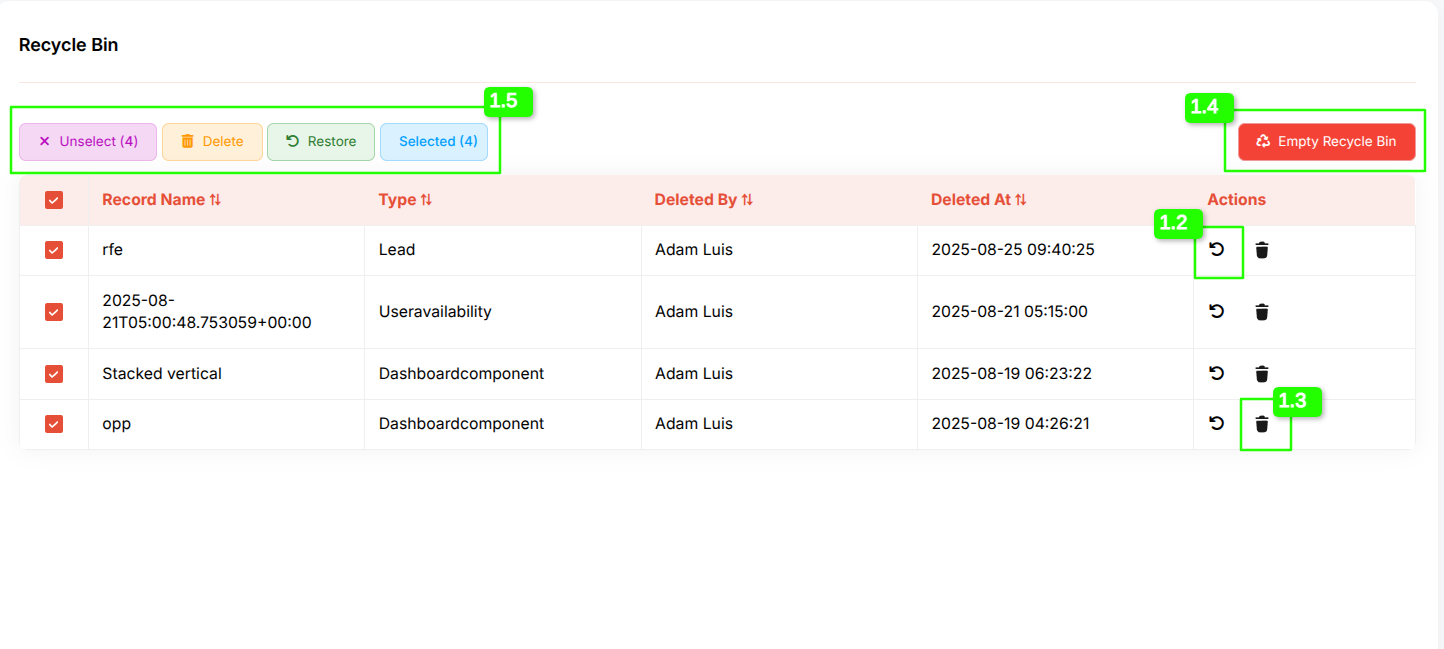Restore the Stacked vertical record
The image size is (1444, 649).
(x=1216, y=373)
